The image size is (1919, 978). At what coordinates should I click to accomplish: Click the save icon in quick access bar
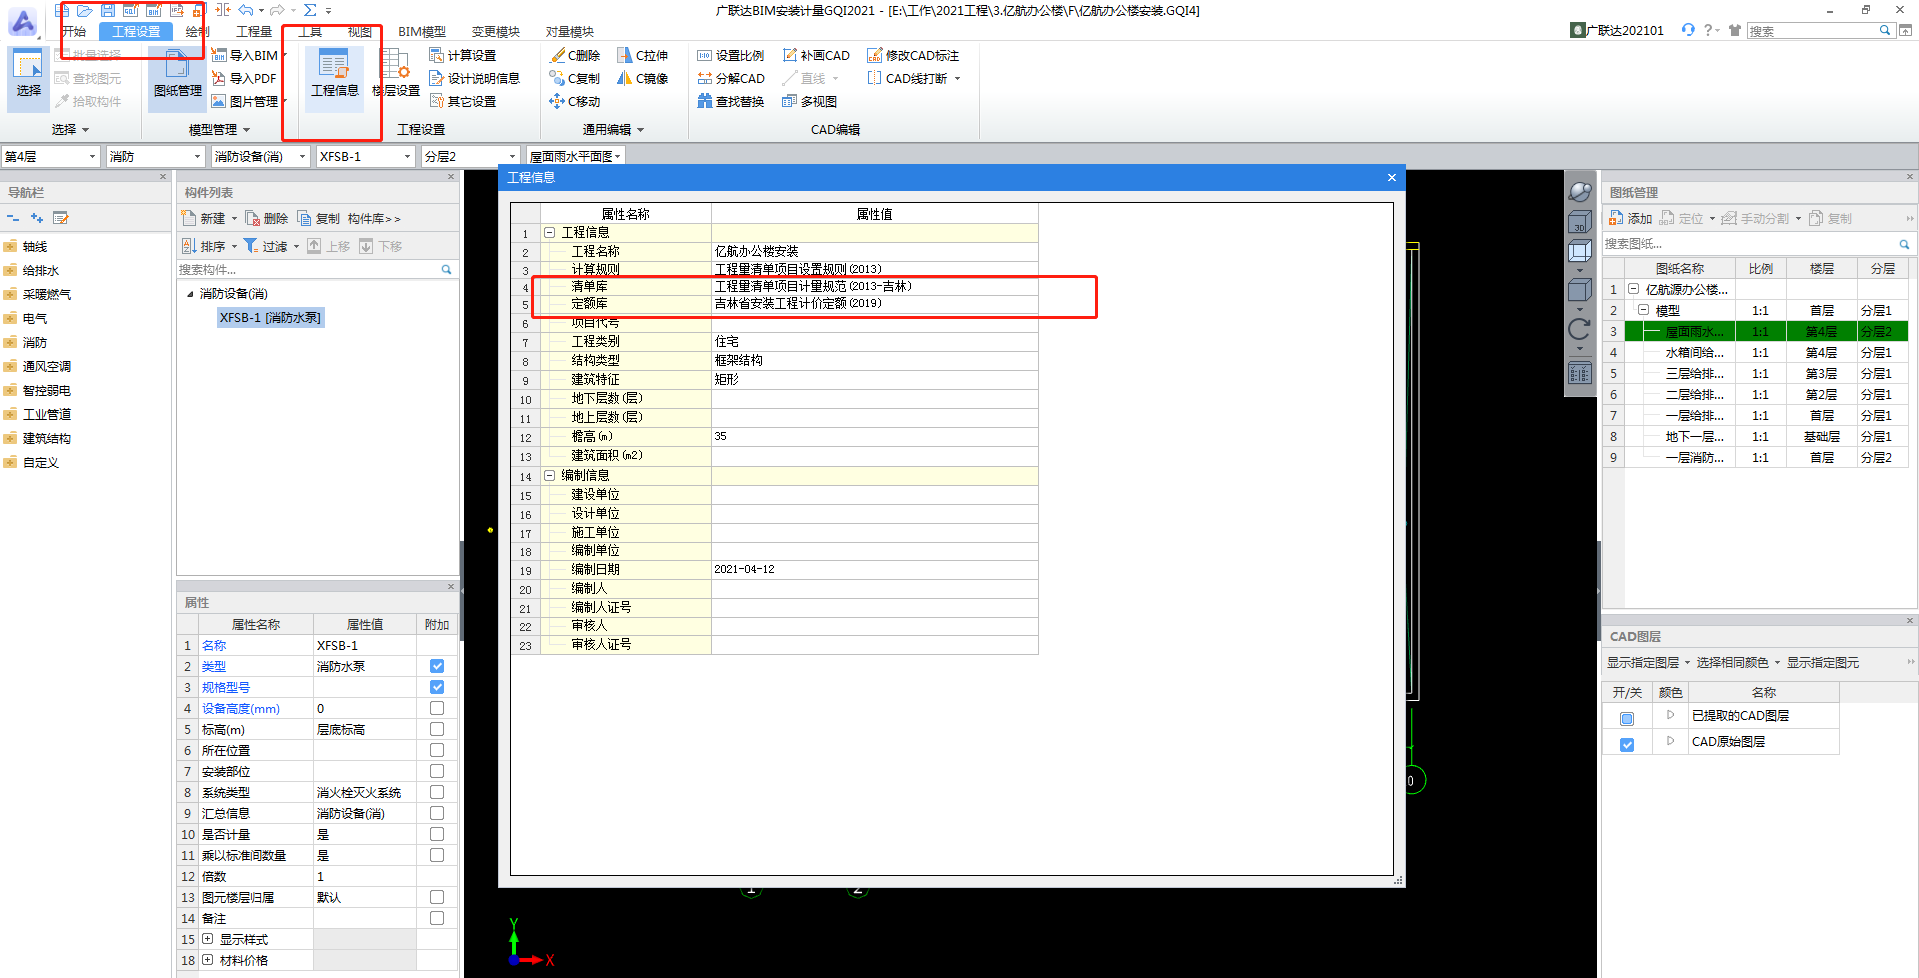click(108, 10)
